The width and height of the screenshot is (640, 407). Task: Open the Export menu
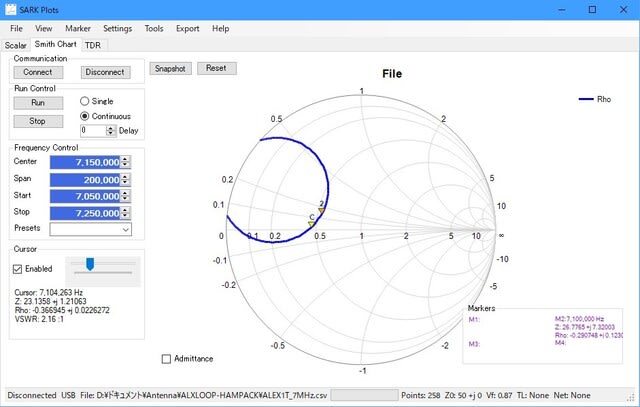point(188,29)
